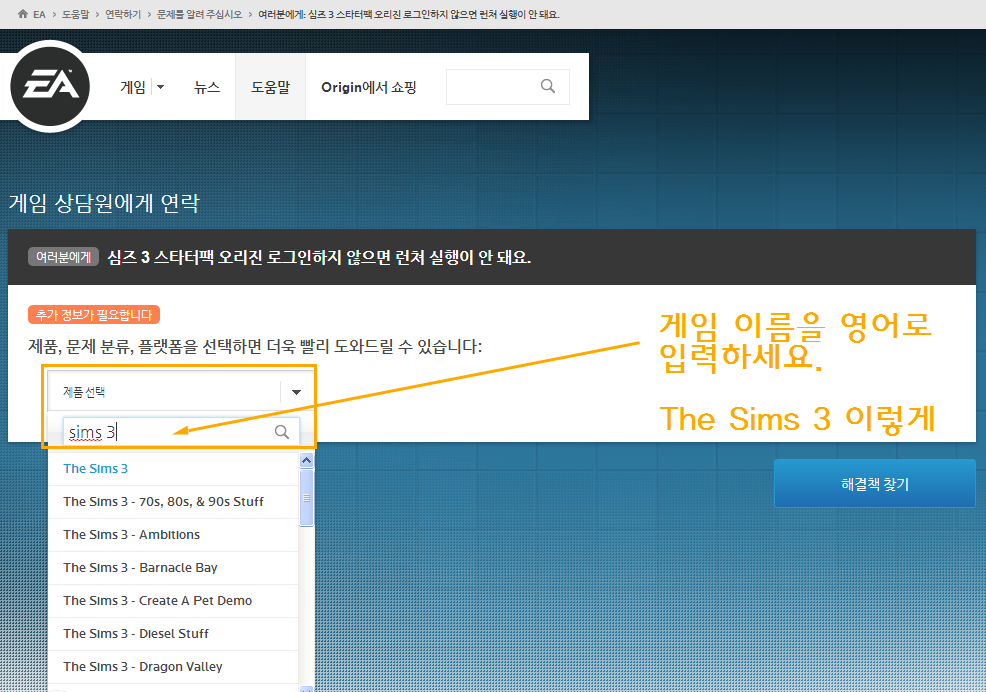Select The Sims 3 - Dragon Valley
This screenshot has width=986, height=692.
(x=173, y=667)
